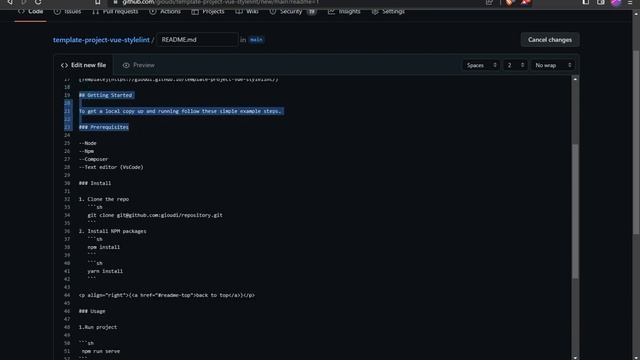Select the Edit new file tab
This screenshot has height=360, width=640.
click(x=83, y=65)
